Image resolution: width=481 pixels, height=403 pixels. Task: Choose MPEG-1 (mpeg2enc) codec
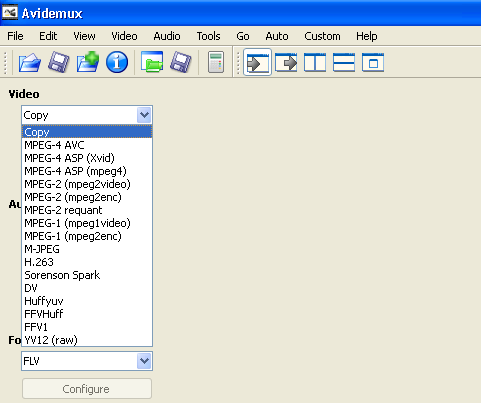pos(87,236)
